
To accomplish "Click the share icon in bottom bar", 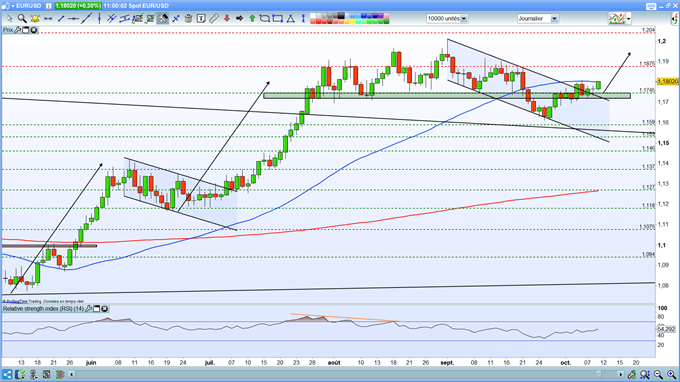I will pos(7,374).
